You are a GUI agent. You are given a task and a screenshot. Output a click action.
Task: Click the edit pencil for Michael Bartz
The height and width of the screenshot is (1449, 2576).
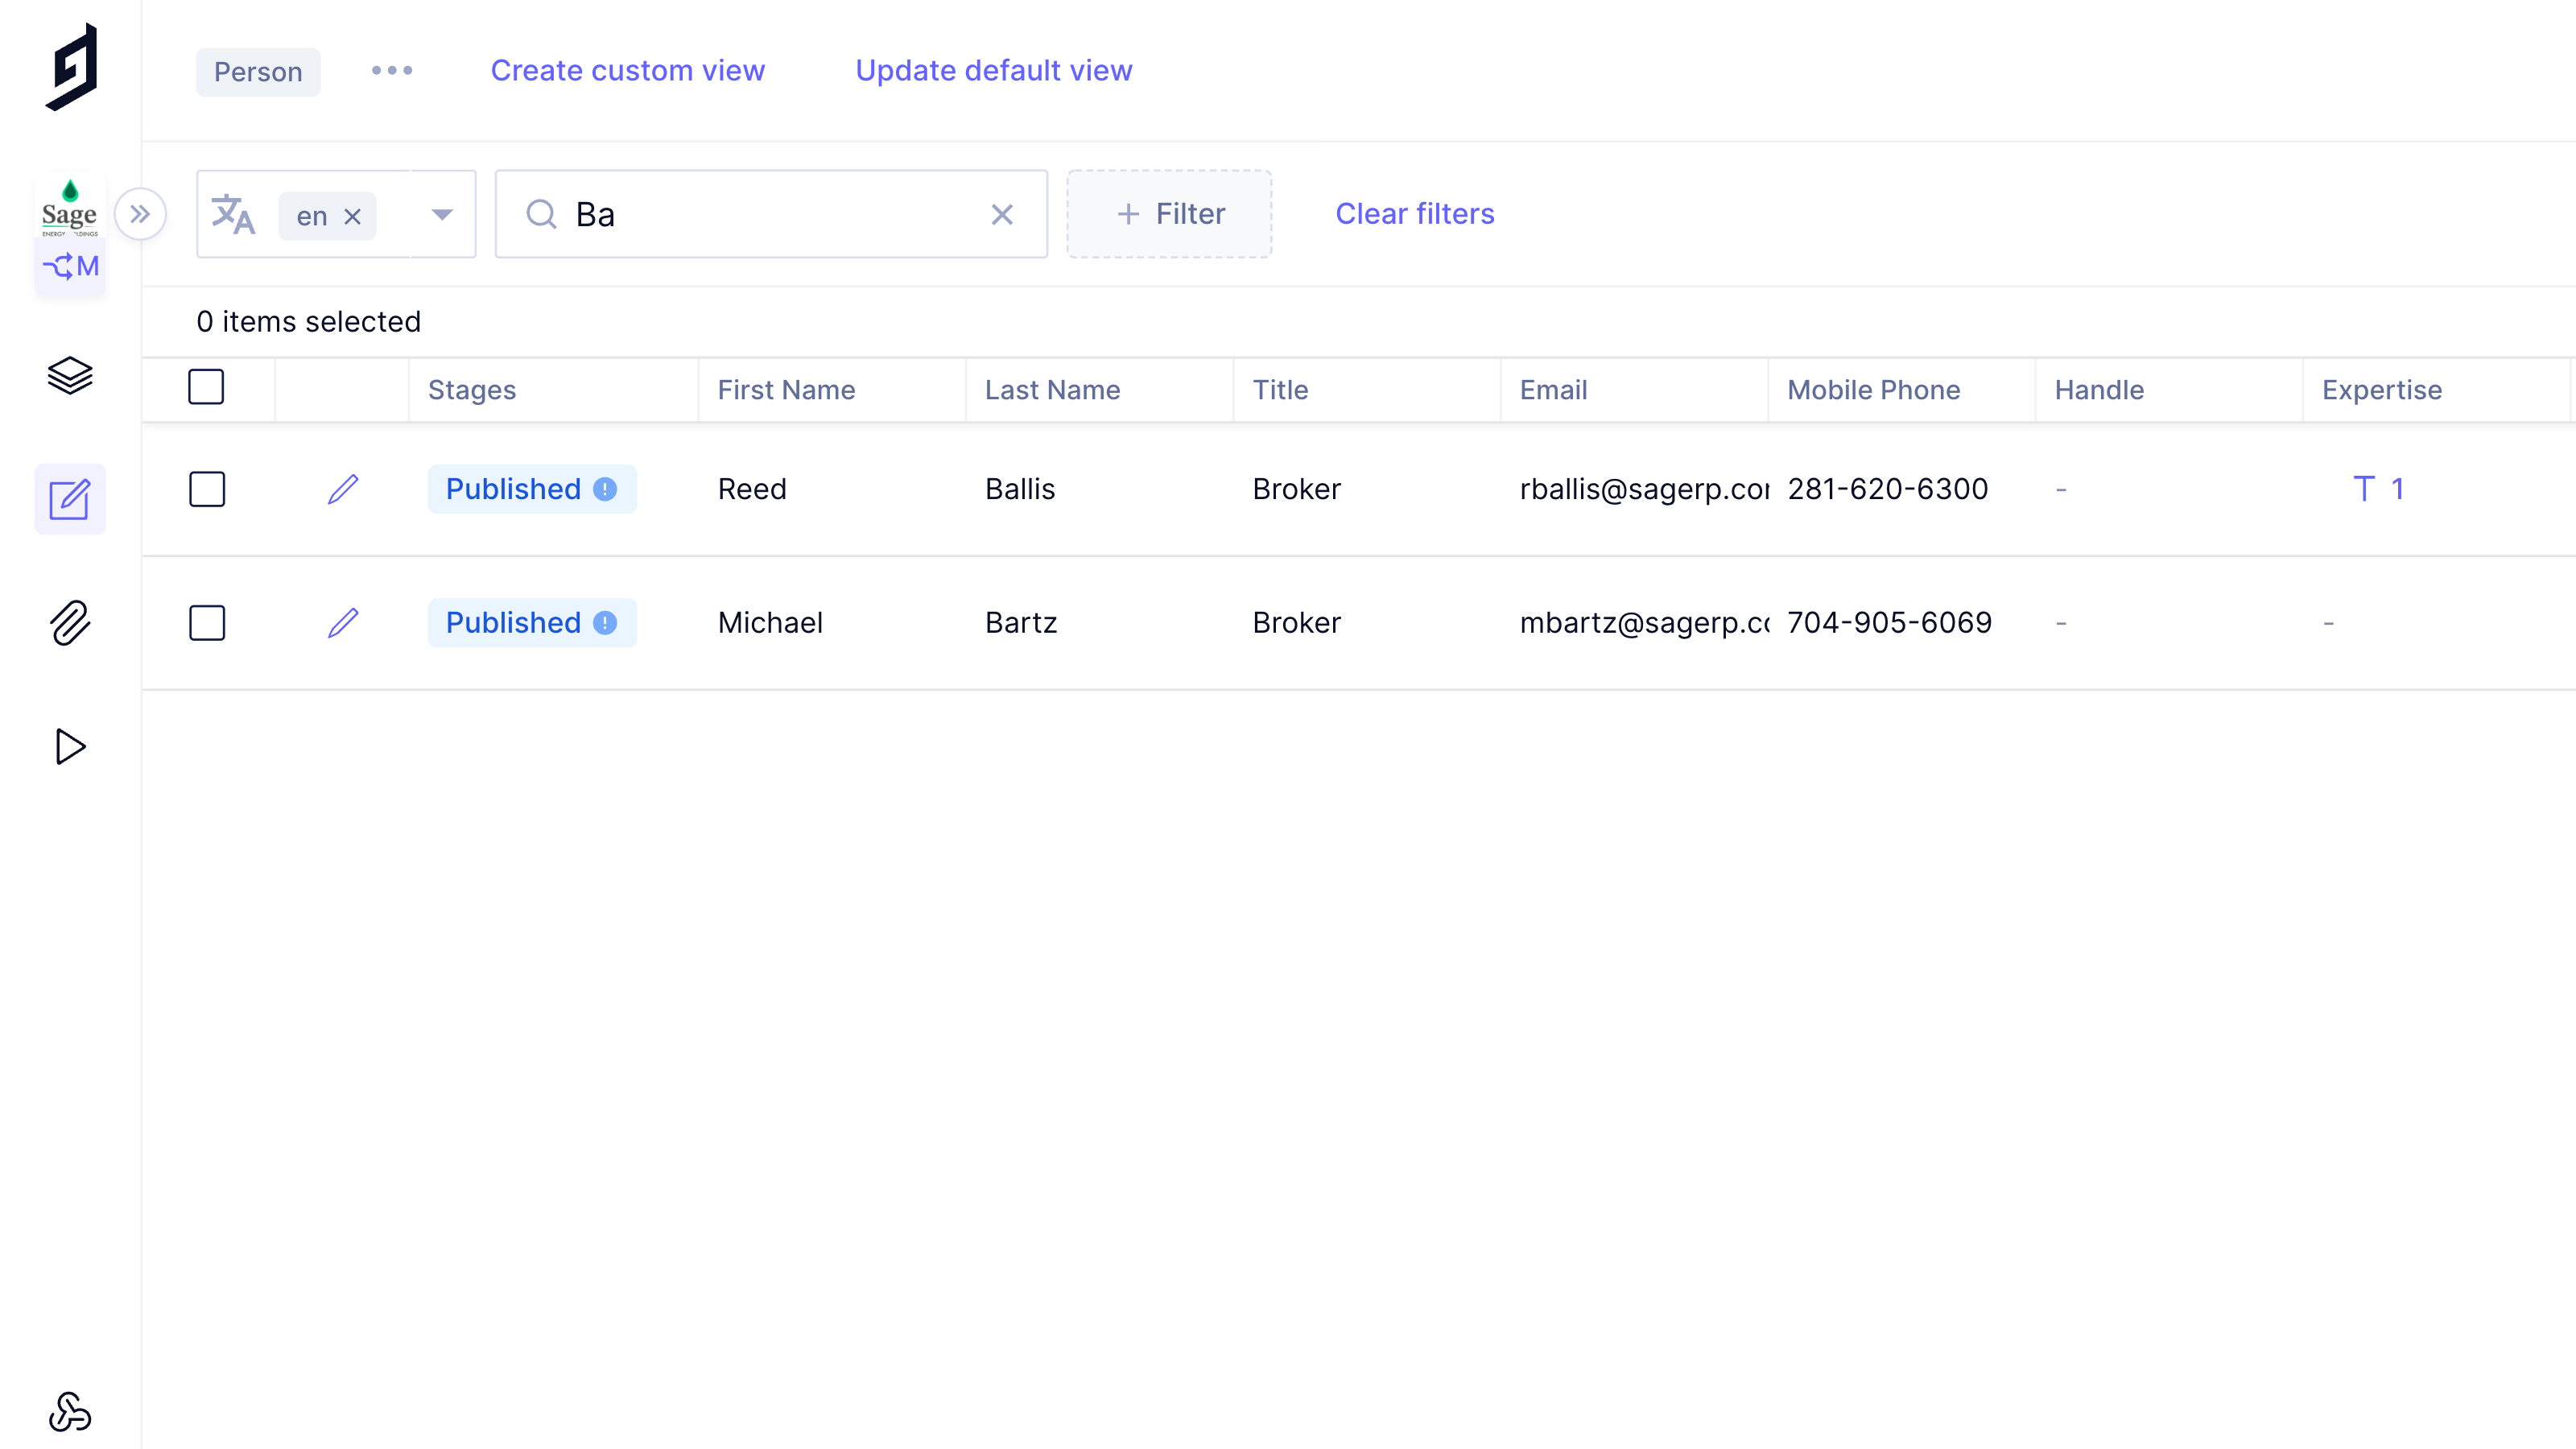pos(343,623)
